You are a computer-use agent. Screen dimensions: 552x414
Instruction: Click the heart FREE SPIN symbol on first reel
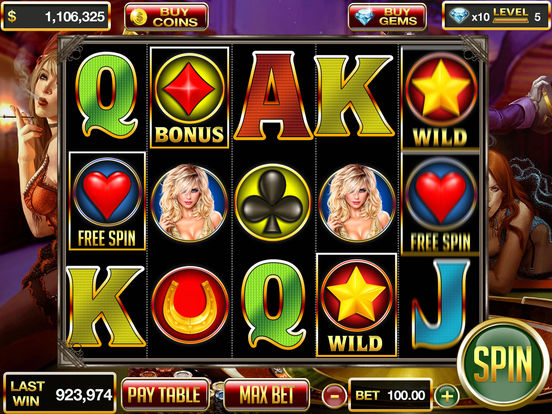107,201
